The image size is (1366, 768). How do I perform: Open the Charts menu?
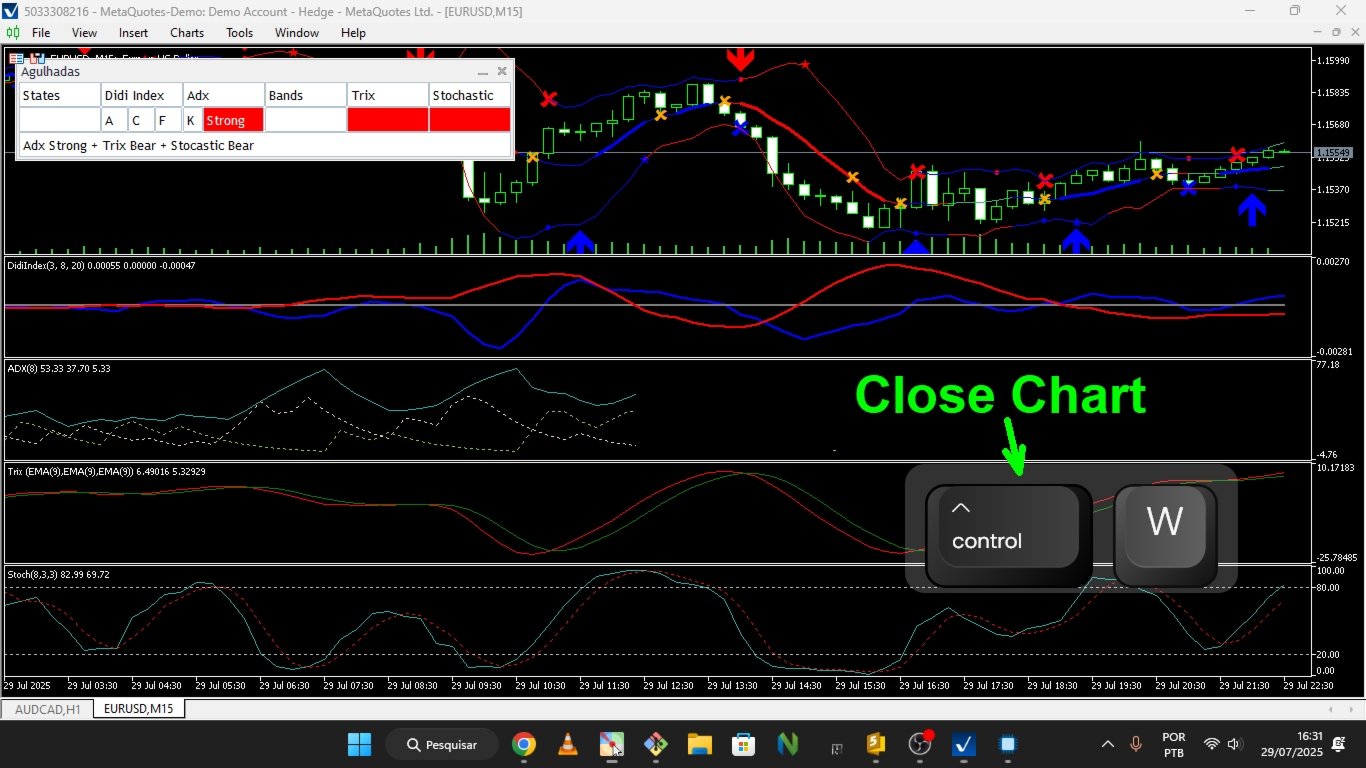click(187, 33)
